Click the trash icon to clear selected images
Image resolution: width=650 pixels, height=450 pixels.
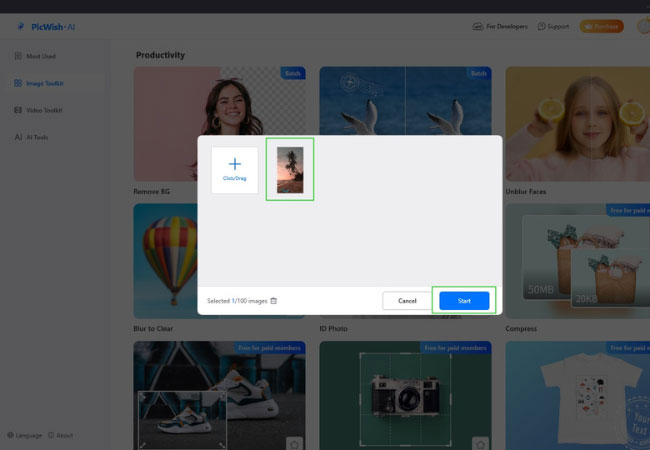click(274, 301)
